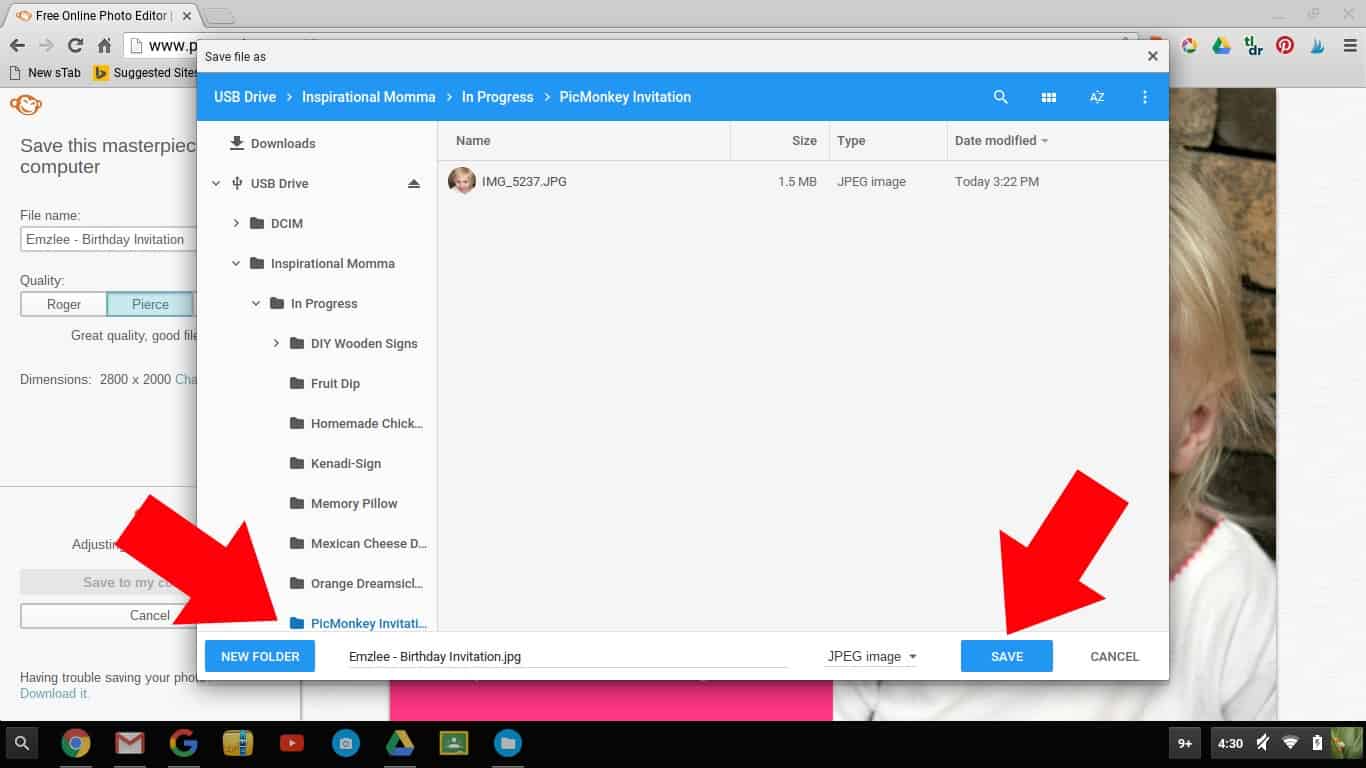
Task: Open the three-dot more options menu
Action: tap(1144, 97)
